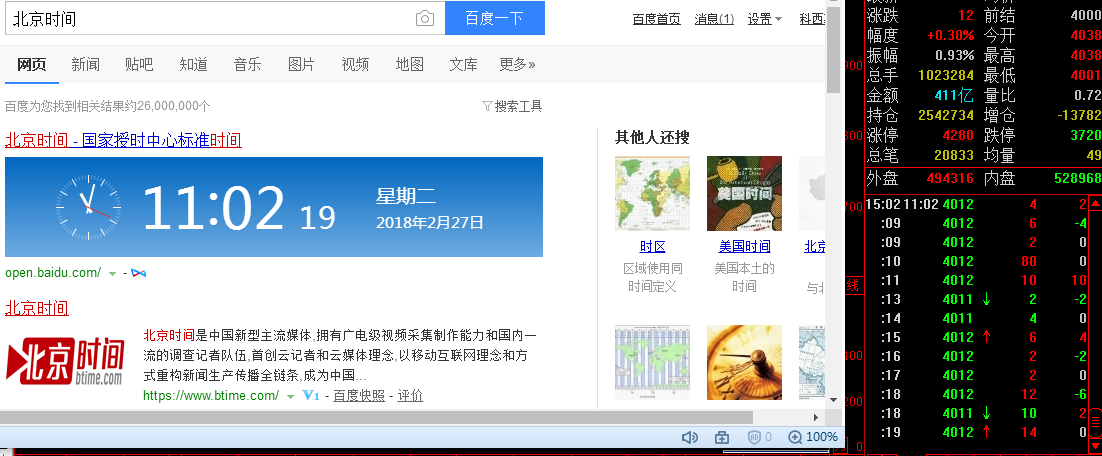Click the ad-block shield icon
Screen dimensions: 1102x456
pyautogui.click(x=754, y=437)
